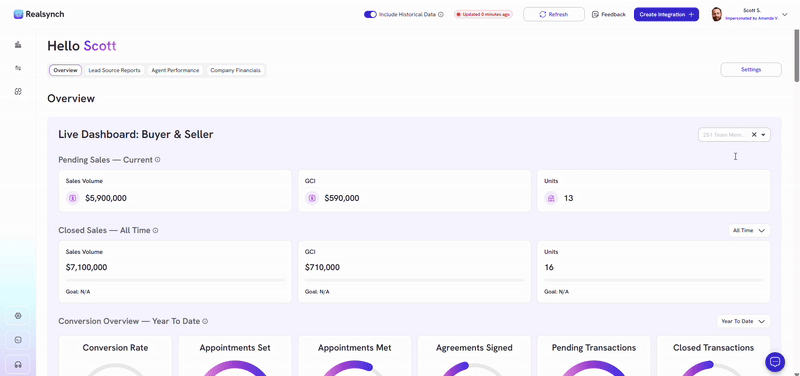Open the integrations grid icon in sidebar

coord(18,91)
